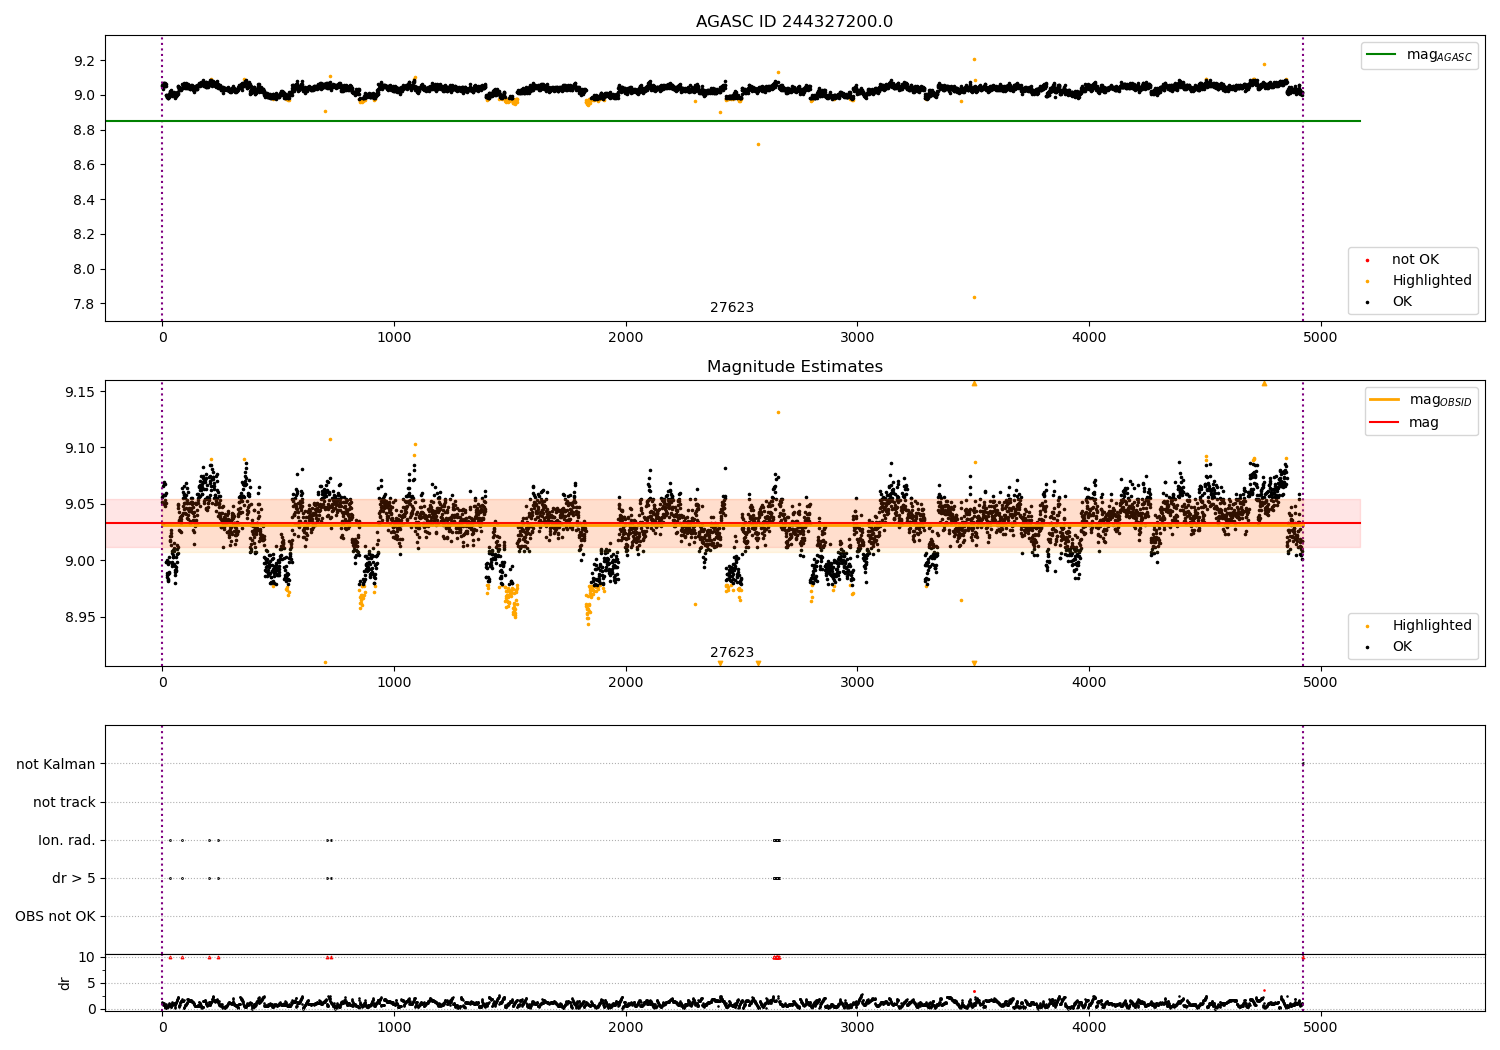Screen dimensions: 1500x1050
Task: Select the red 'mag' legend line sample
Action: click(1385, 423)
